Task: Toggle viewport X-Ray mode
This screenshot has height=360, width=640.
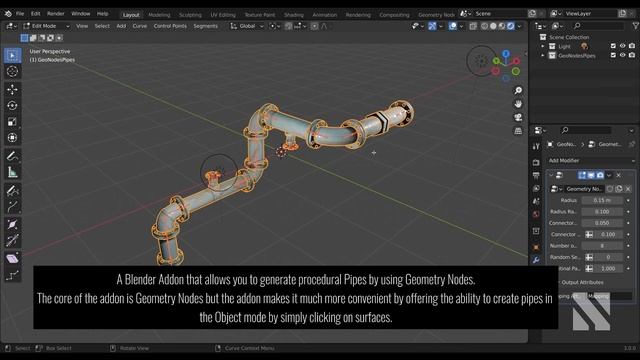Action: click(x=473, y=26)
